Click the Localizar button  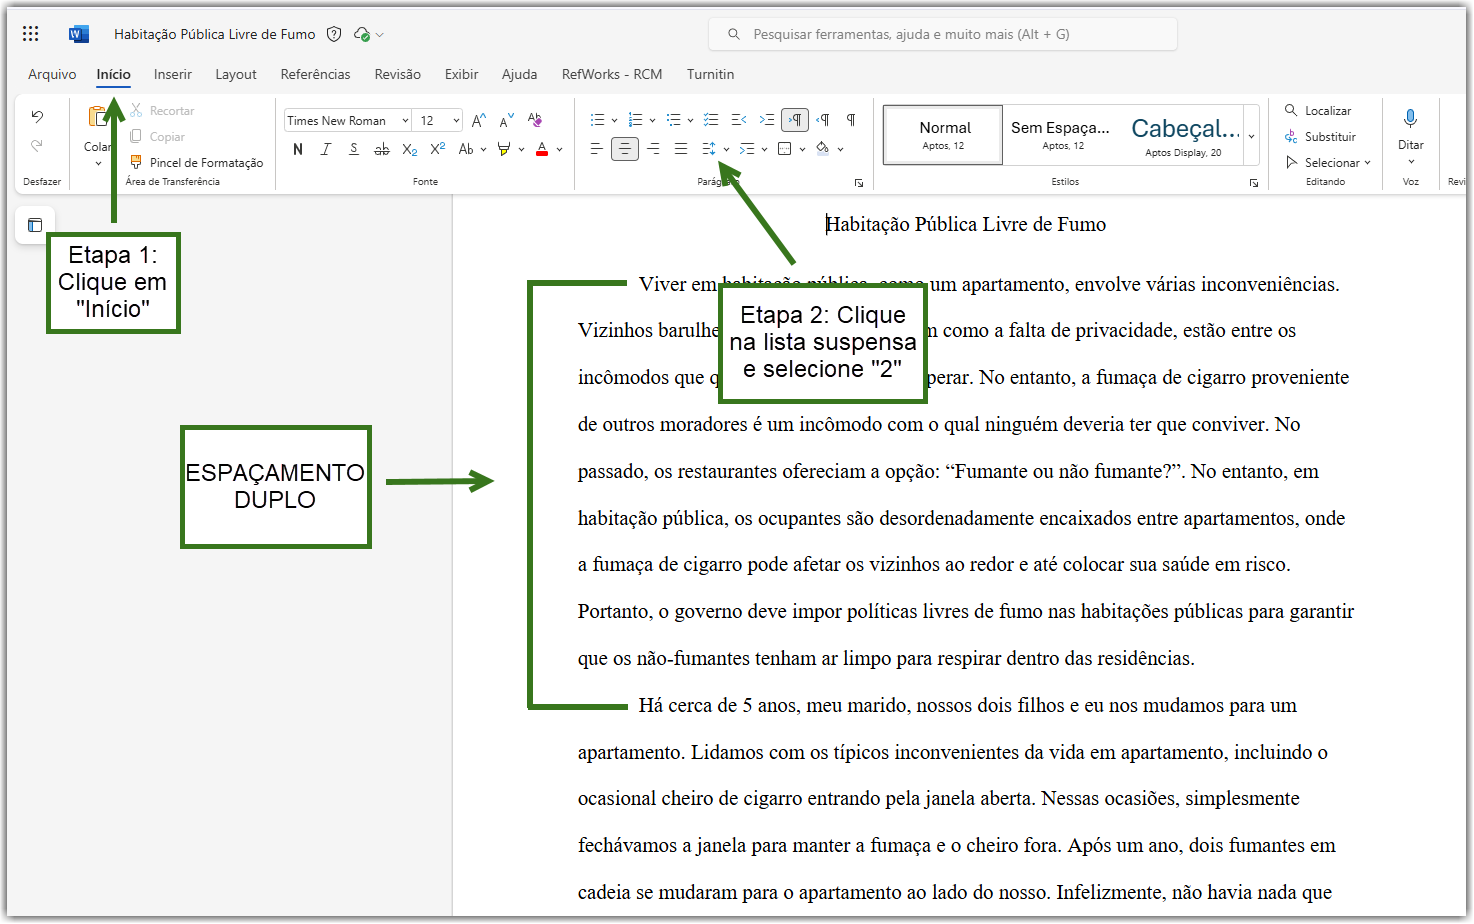click(x=1318, y=110)
